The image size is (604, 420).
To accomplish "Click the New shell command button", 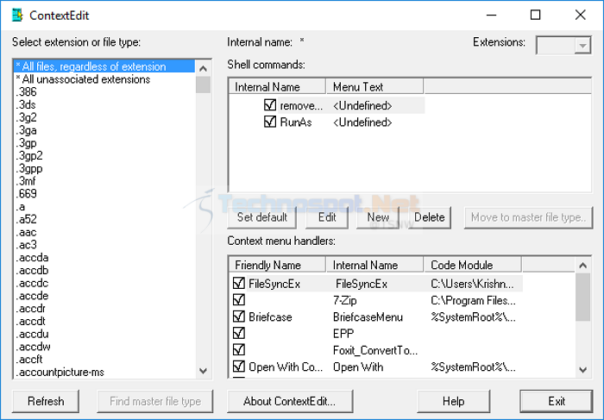I will pyautogui.click(x=378, y=217).
